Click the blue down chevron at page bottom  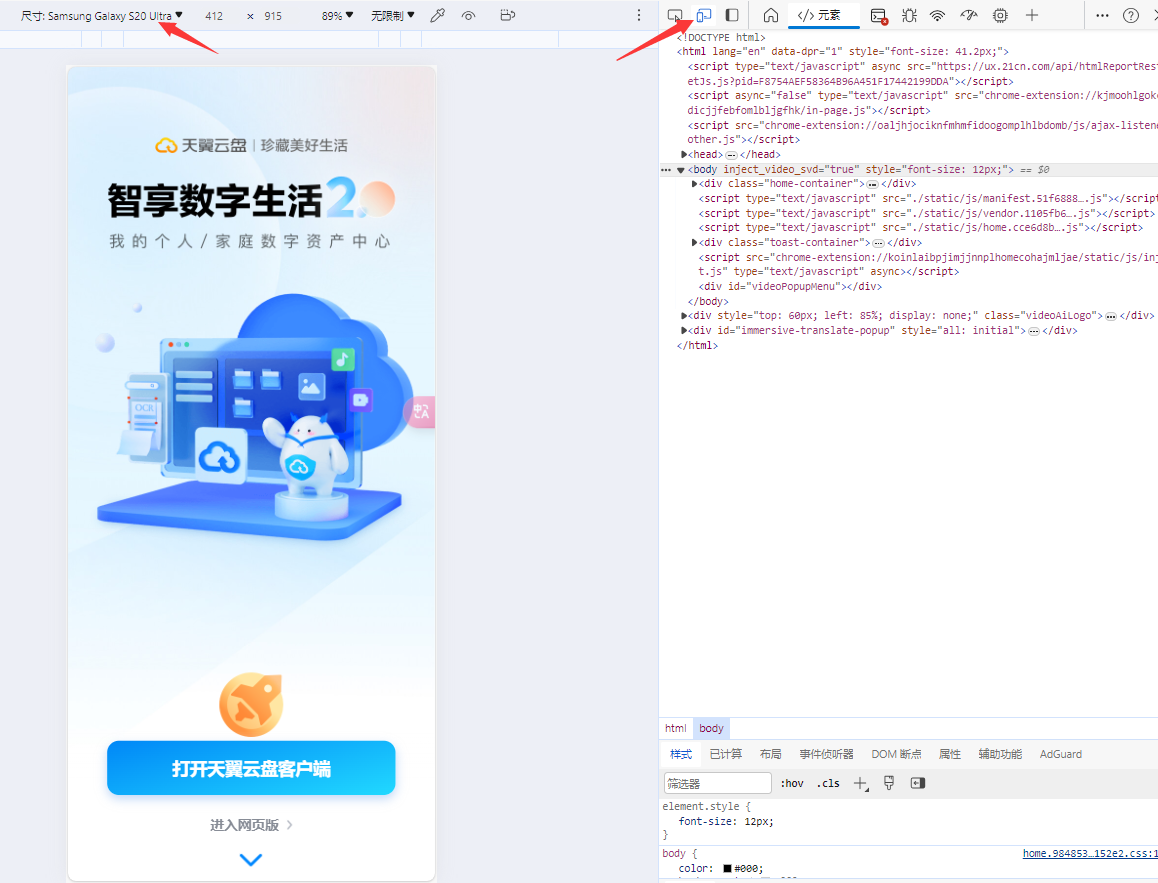[251, 859]
